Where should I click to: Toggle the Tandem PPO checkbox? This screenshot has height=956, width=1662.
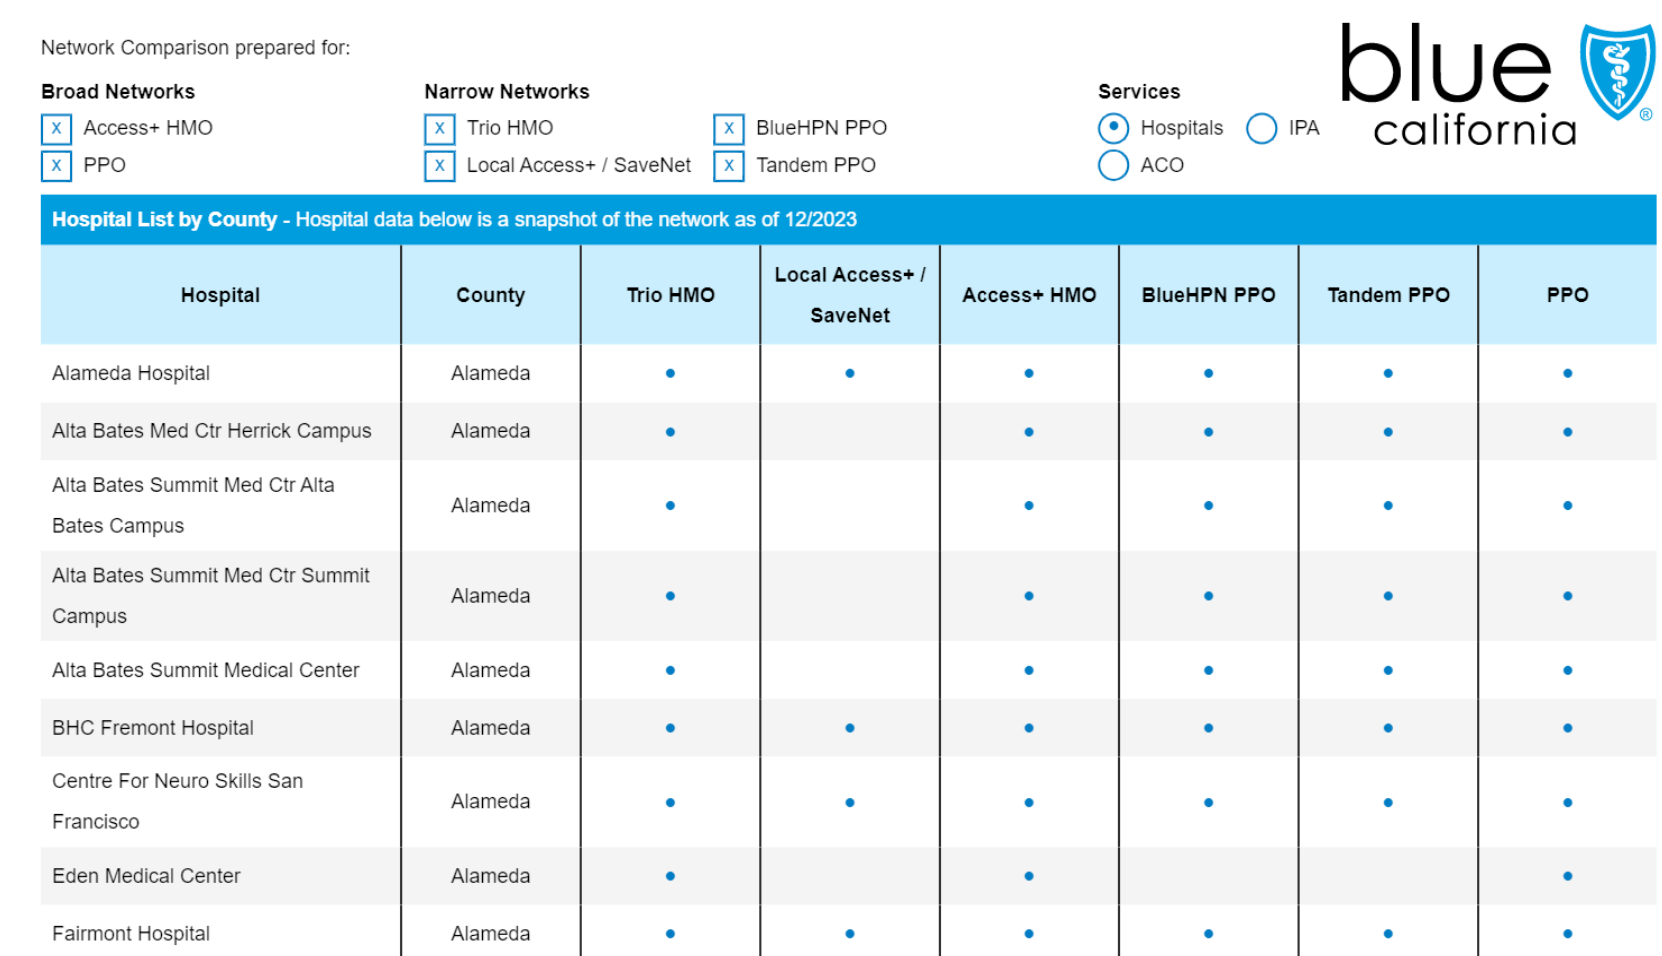click(729, 166)
